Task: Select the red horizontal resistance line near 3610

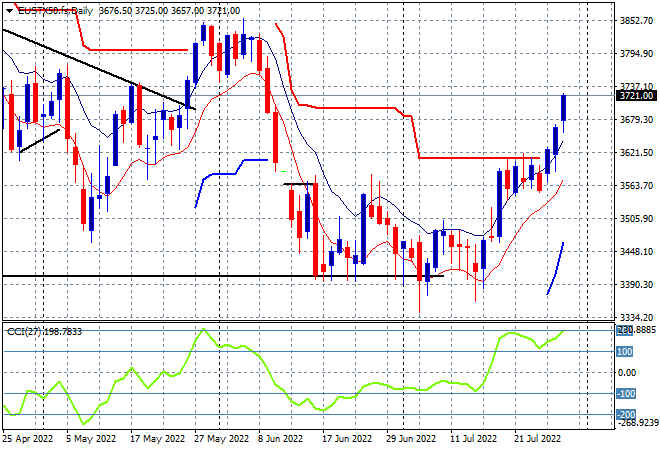Action: [x=479, y=158]
